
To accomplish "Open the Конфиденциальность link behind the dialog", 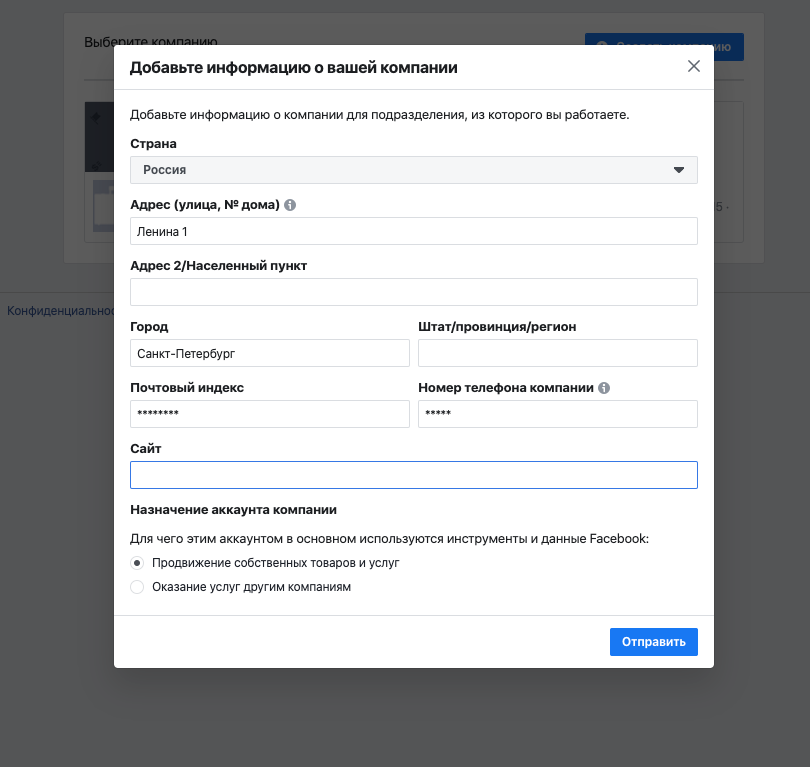I will pos(60,310).
